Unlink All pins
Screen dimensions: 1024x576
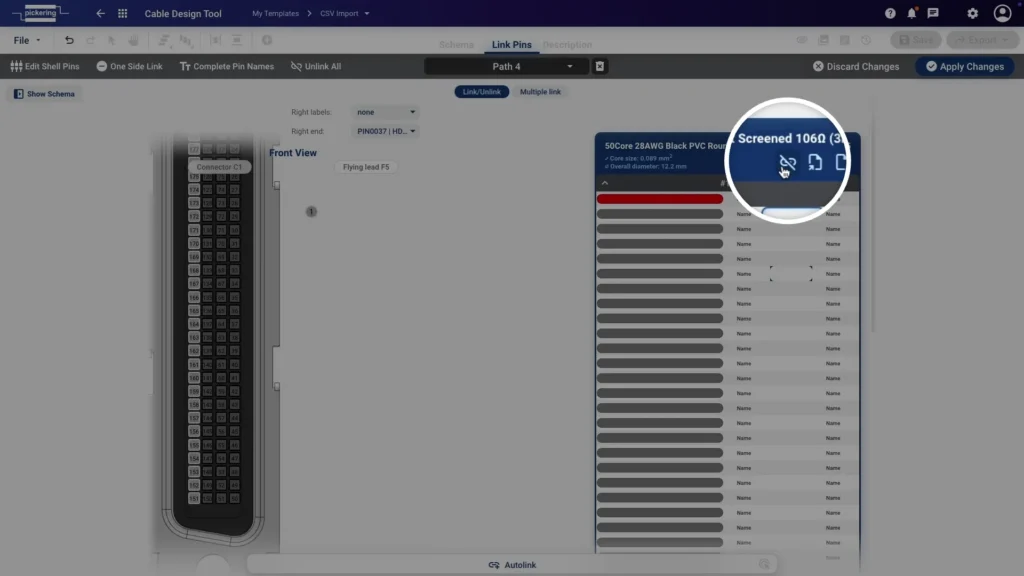click(x=316, y=66)
